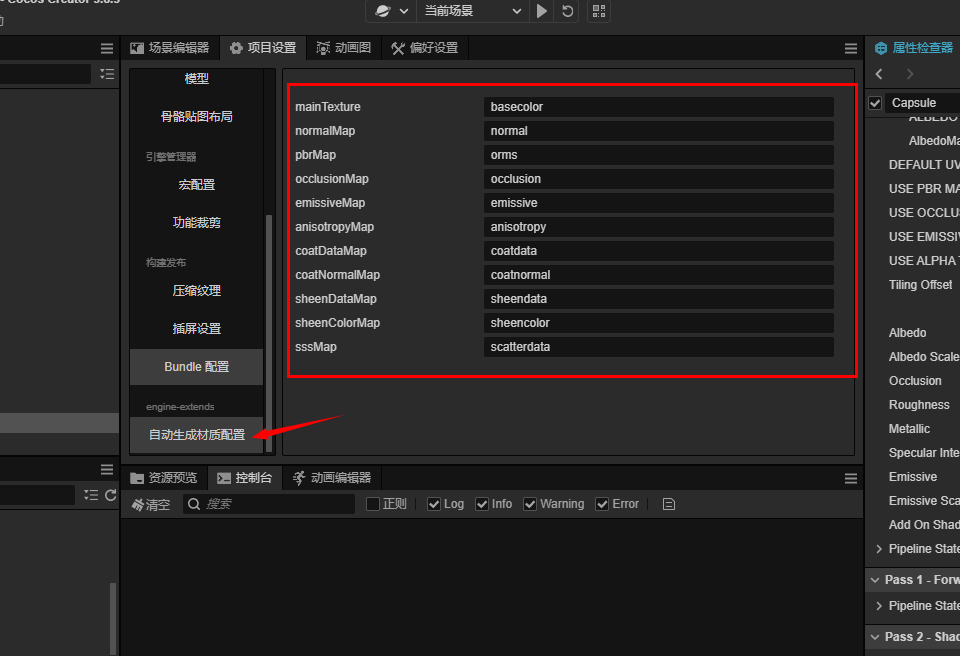The image size is (960, 656).
Task: Click the settings sidebar vertical scrollbar
Action: pyautogui.click(x=269, y=333)
